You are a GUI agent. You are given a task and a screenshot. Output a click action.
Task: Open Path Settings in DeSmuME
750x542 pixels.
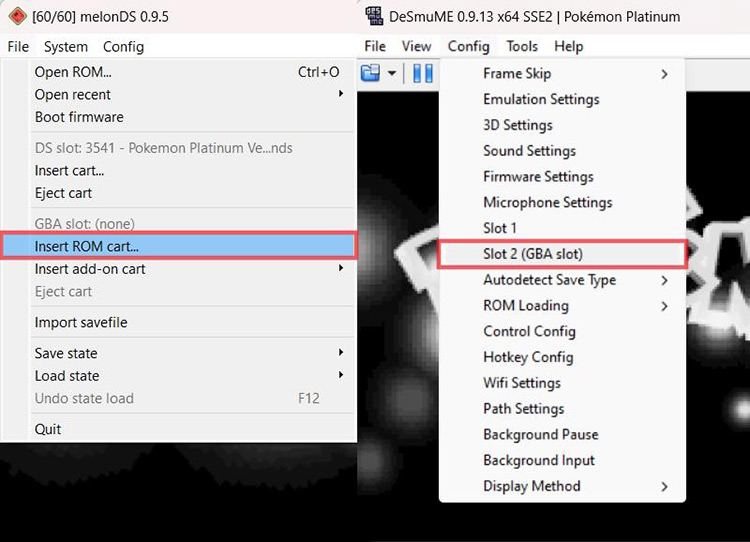pyautogui.click(x=562, y=409)
